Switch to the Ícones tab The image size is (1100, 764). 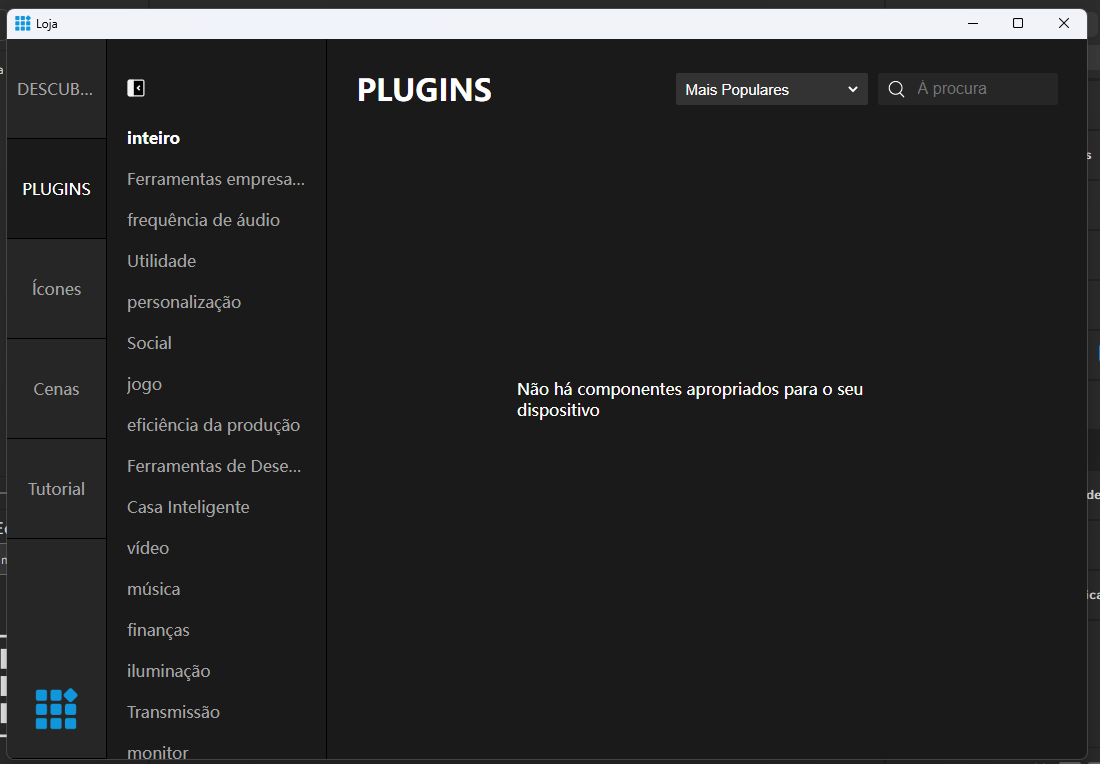(x=55, y=288)
